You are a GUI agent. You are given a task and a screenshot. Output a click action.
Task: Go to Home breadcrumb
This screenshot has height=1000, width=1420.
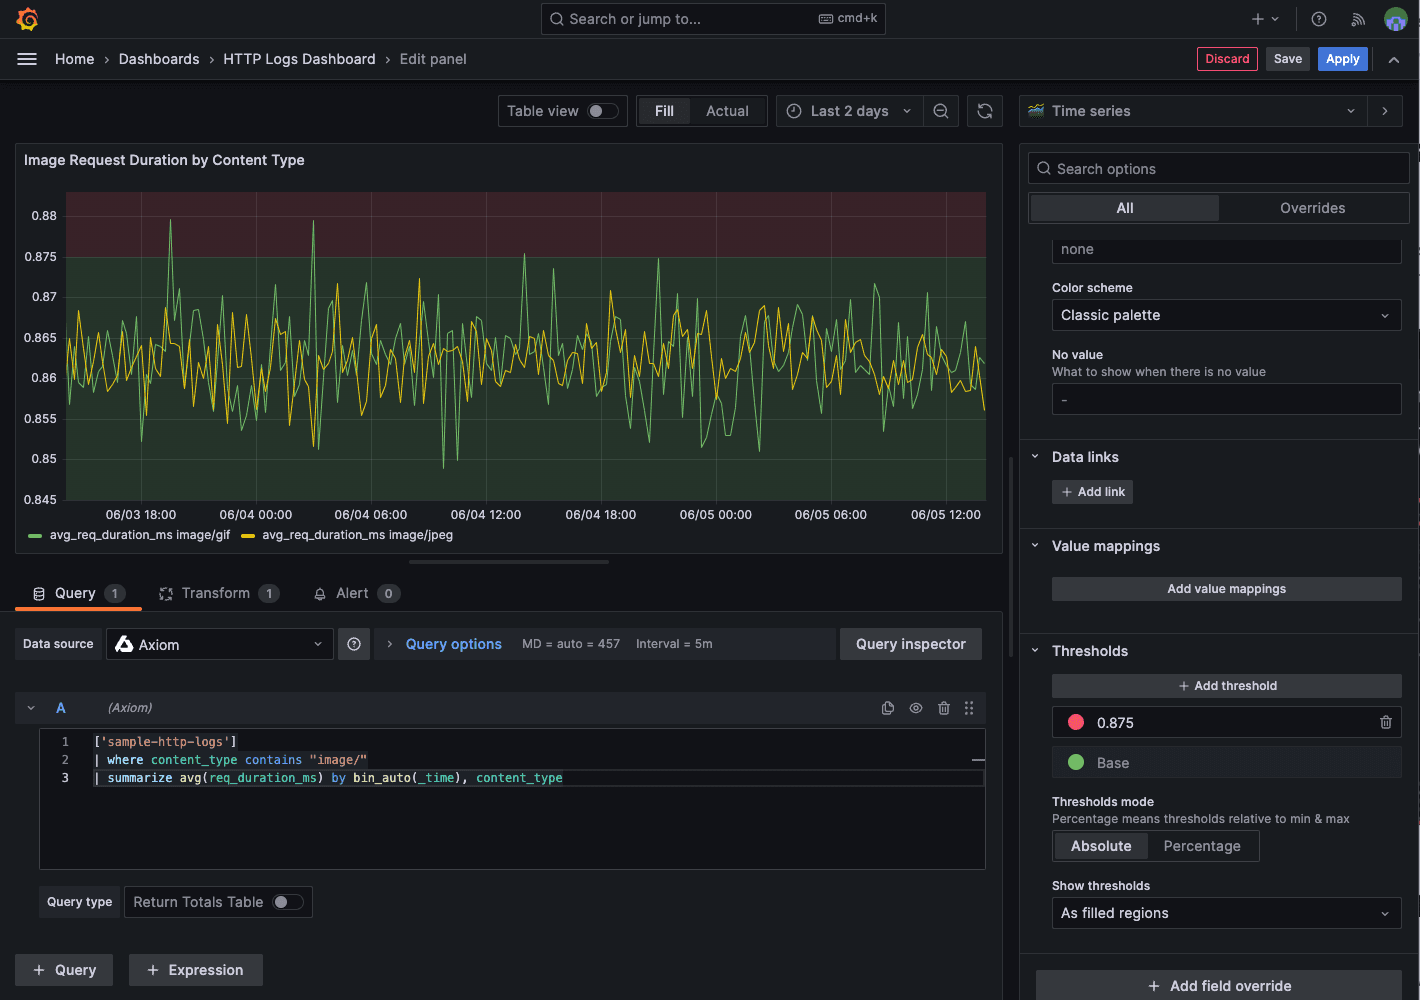pyautogui.click(x=74, y=59)
